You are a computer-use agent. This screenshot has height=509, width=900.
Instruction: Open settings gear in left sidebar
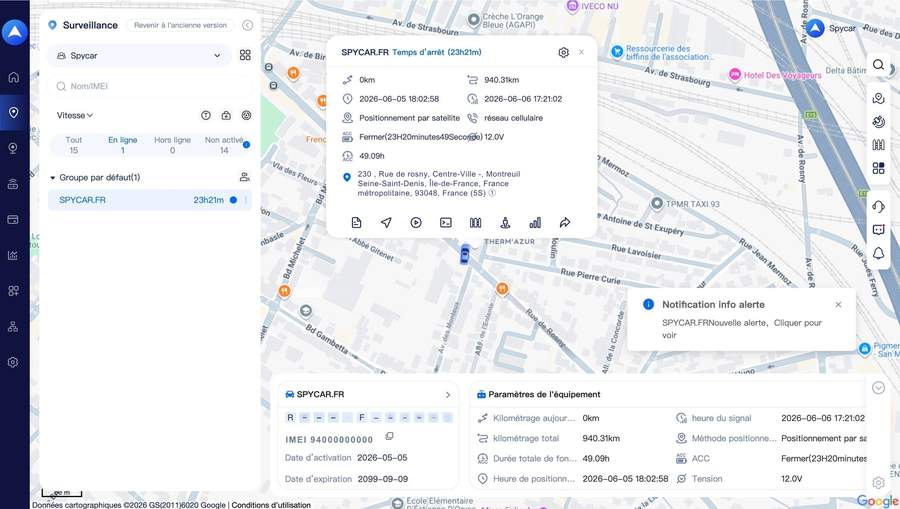pos(13,362)
